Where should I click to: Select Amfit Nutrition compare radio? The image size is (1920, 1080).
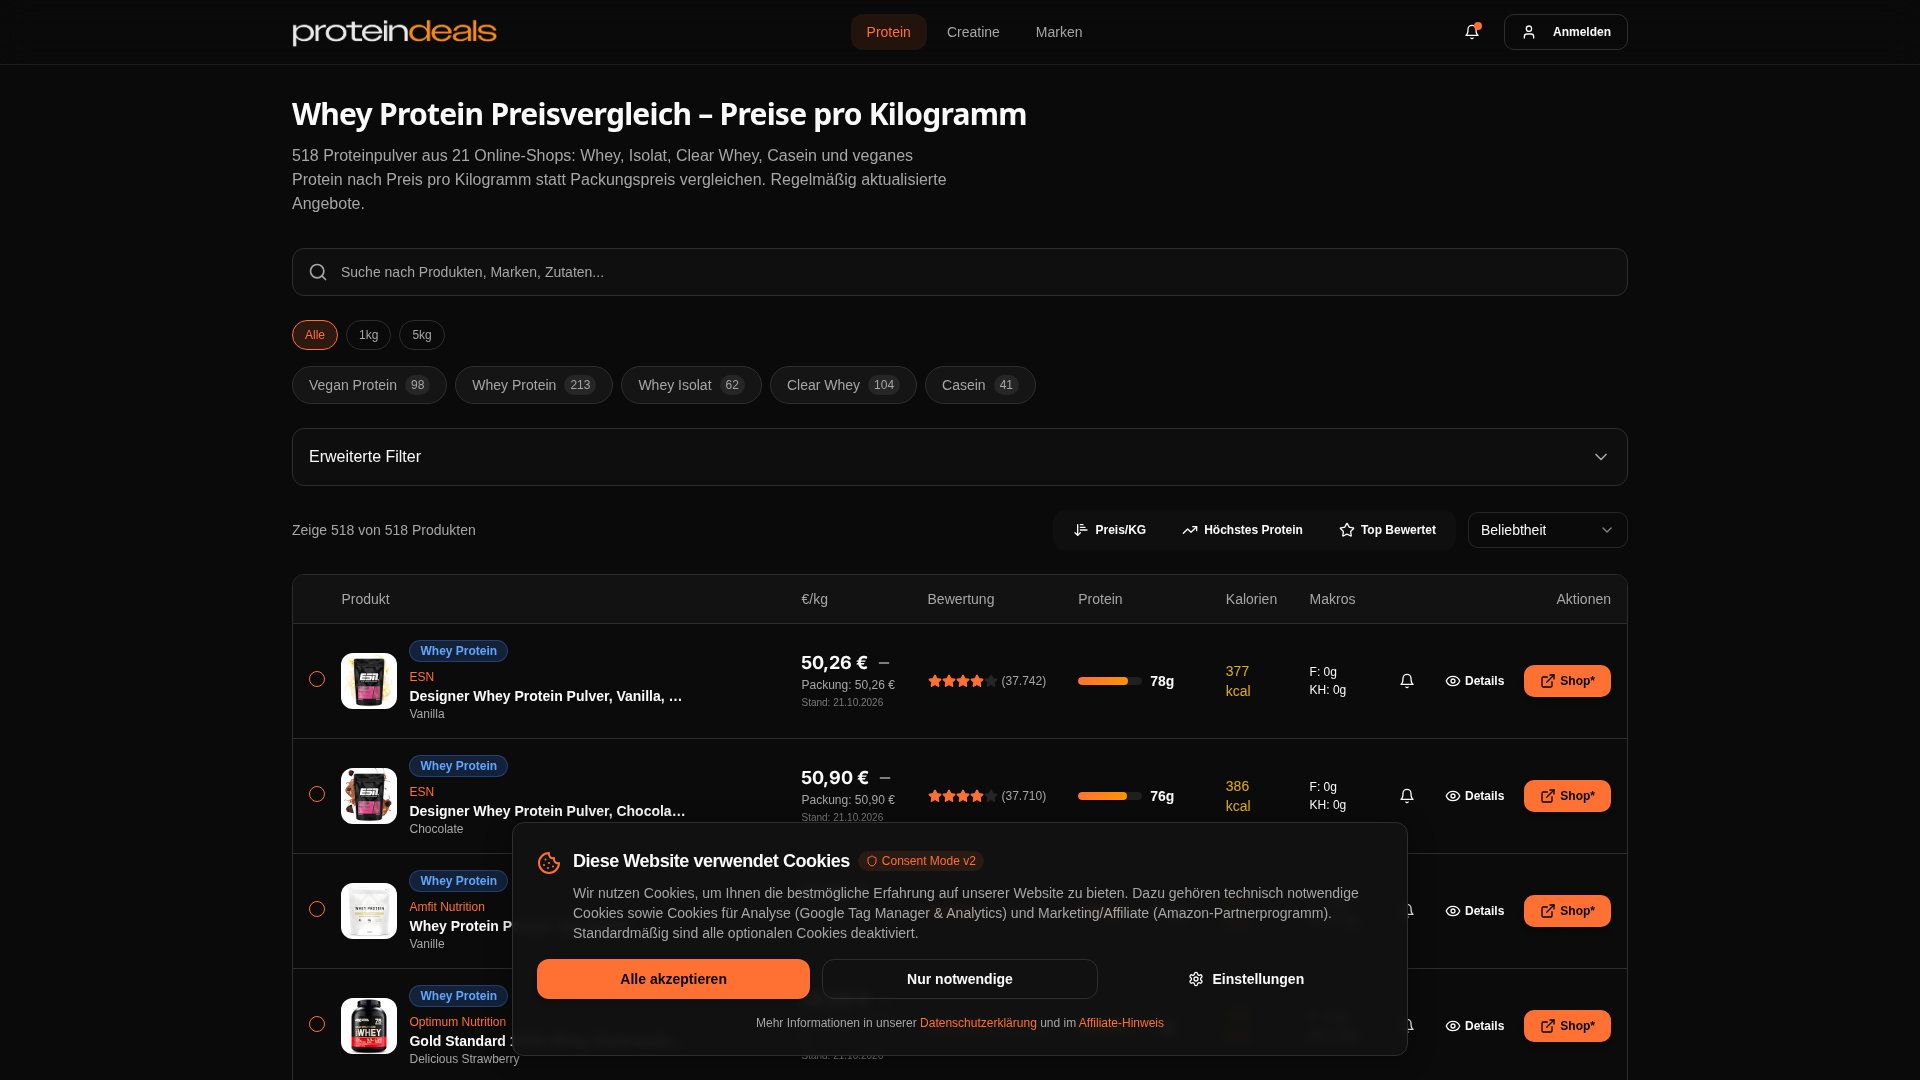coord(317,909)
